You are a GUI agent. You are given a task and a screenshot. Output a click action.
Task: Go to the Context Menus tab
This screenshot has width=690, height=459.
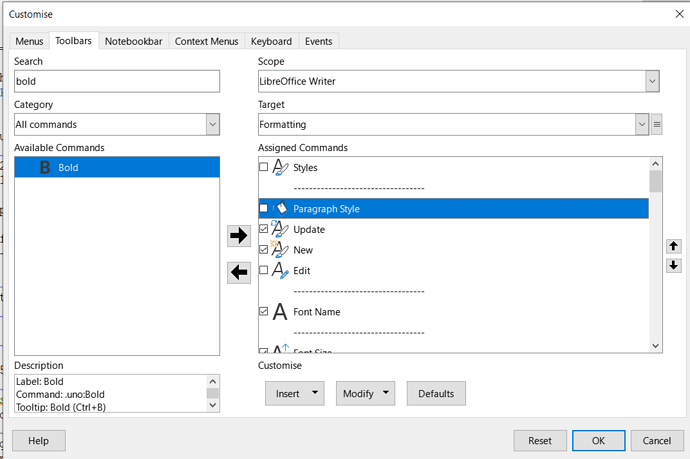[206, 41]
